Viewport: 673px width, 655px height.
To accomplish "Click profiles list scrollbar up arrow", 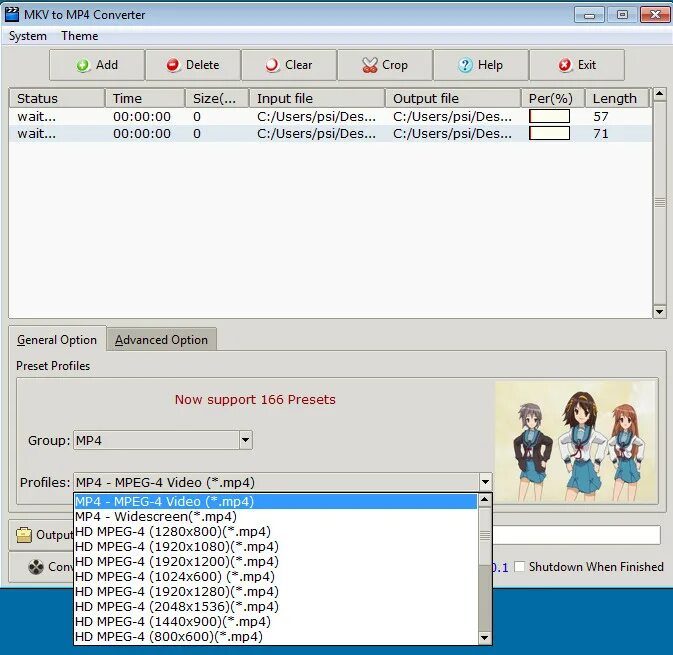I will (x=485, y=500).
